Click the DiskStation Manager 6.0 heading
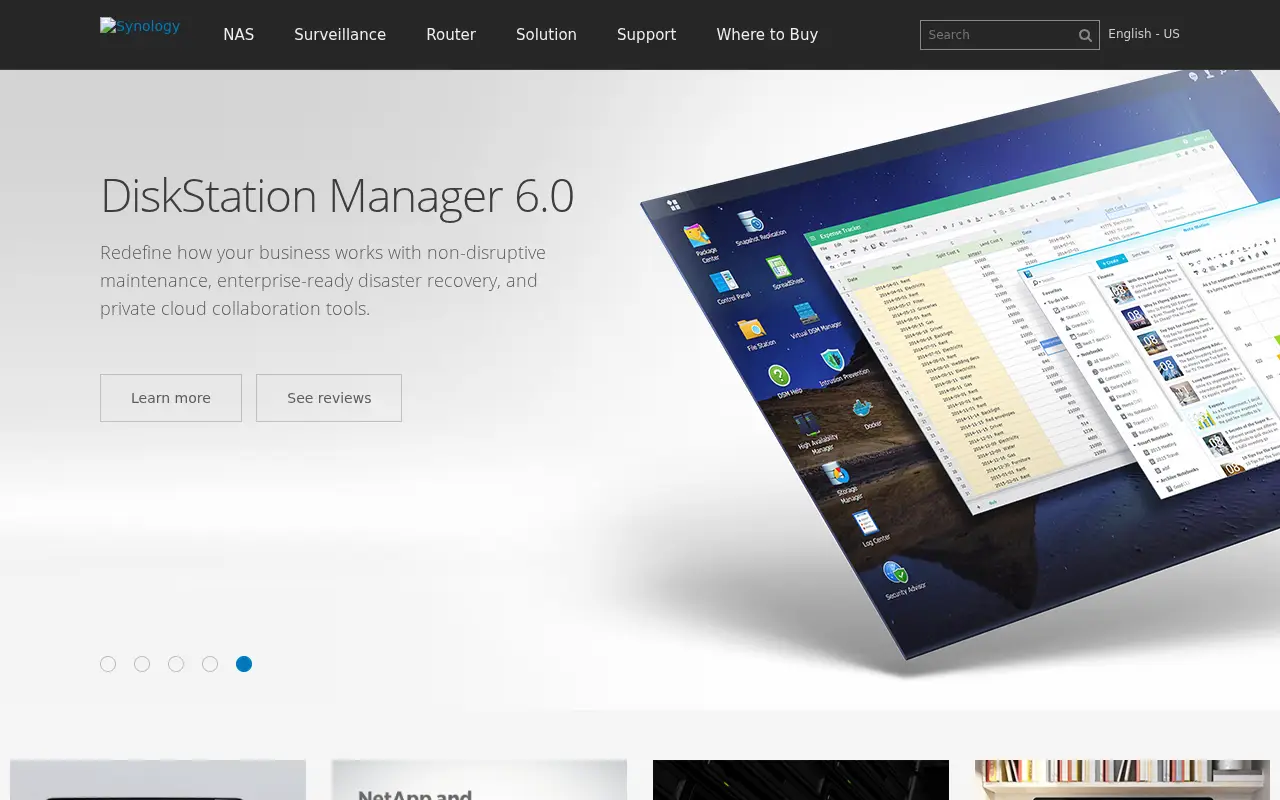The height and width of the screenshot is (800, 1280). pyautogui.click(x=337, y=195)
